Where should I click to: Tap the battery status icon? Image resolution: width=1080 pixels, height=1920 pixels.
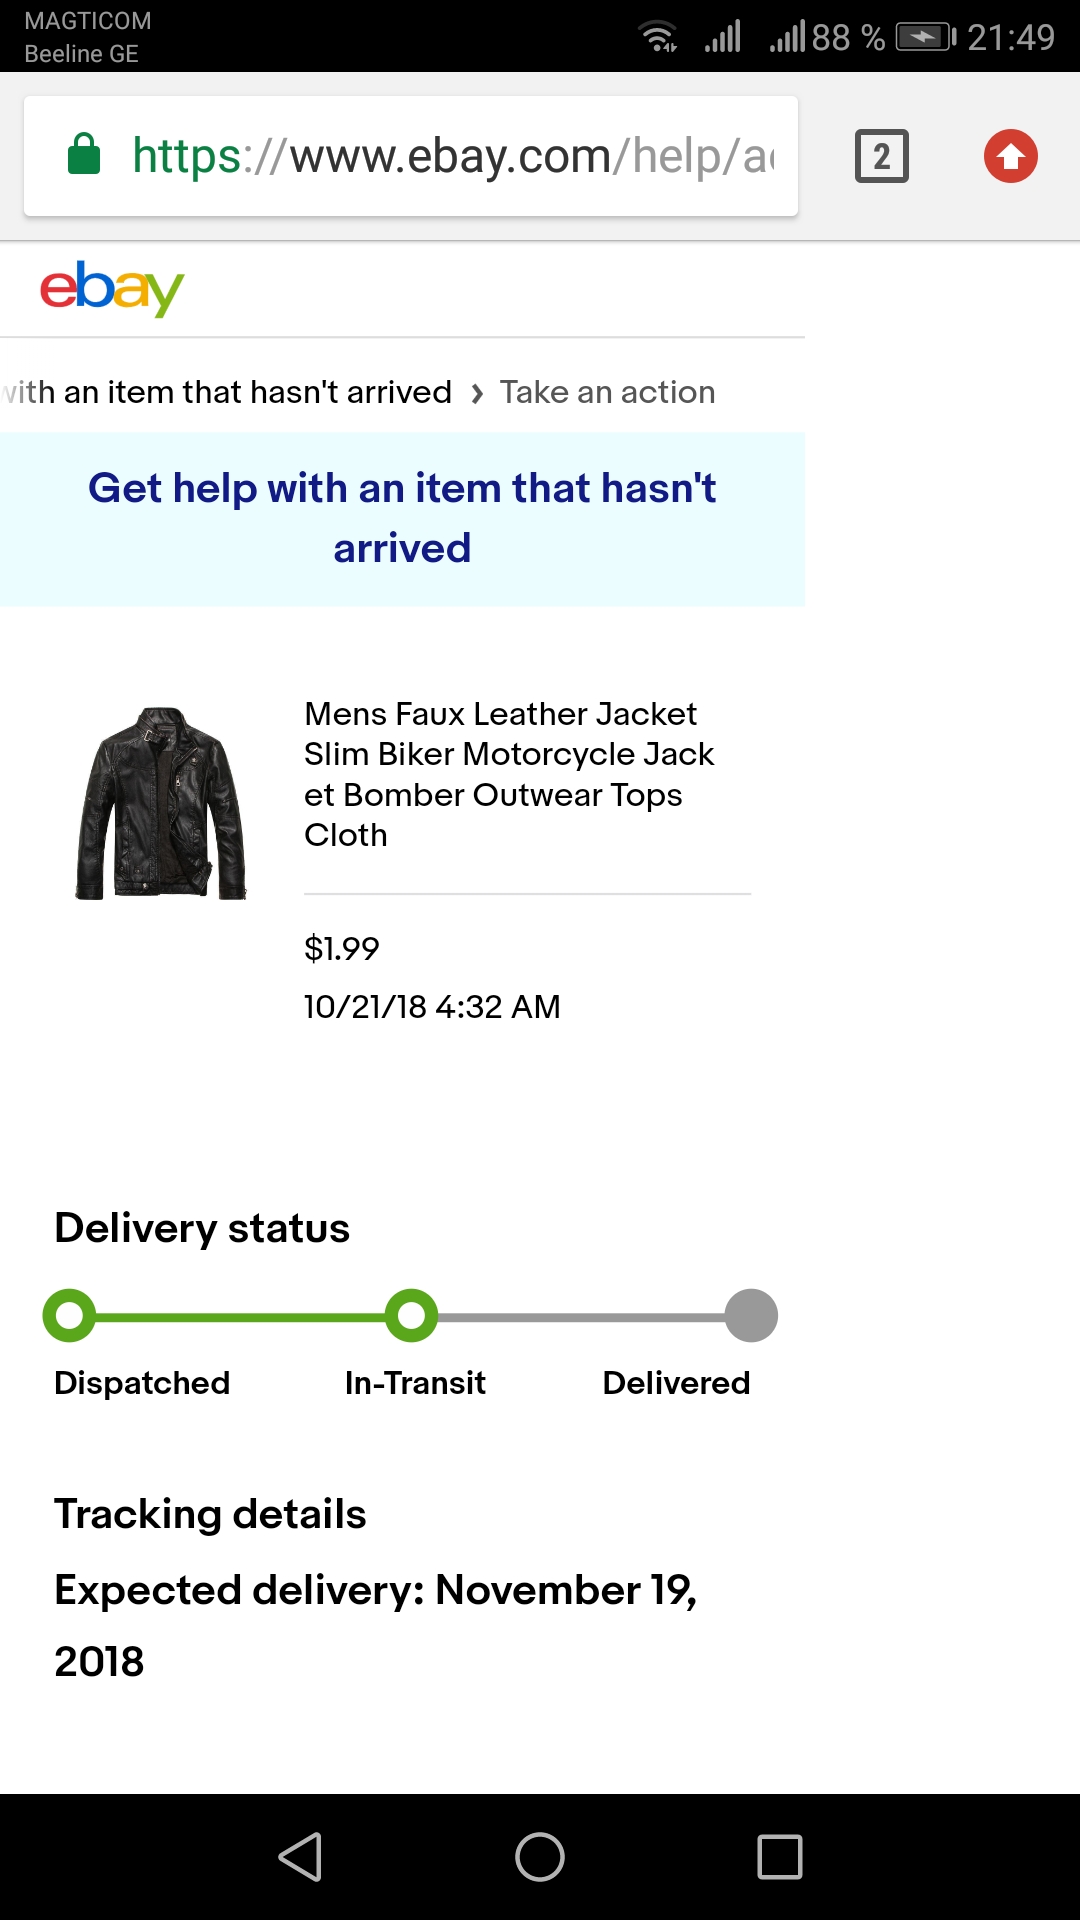925,37
